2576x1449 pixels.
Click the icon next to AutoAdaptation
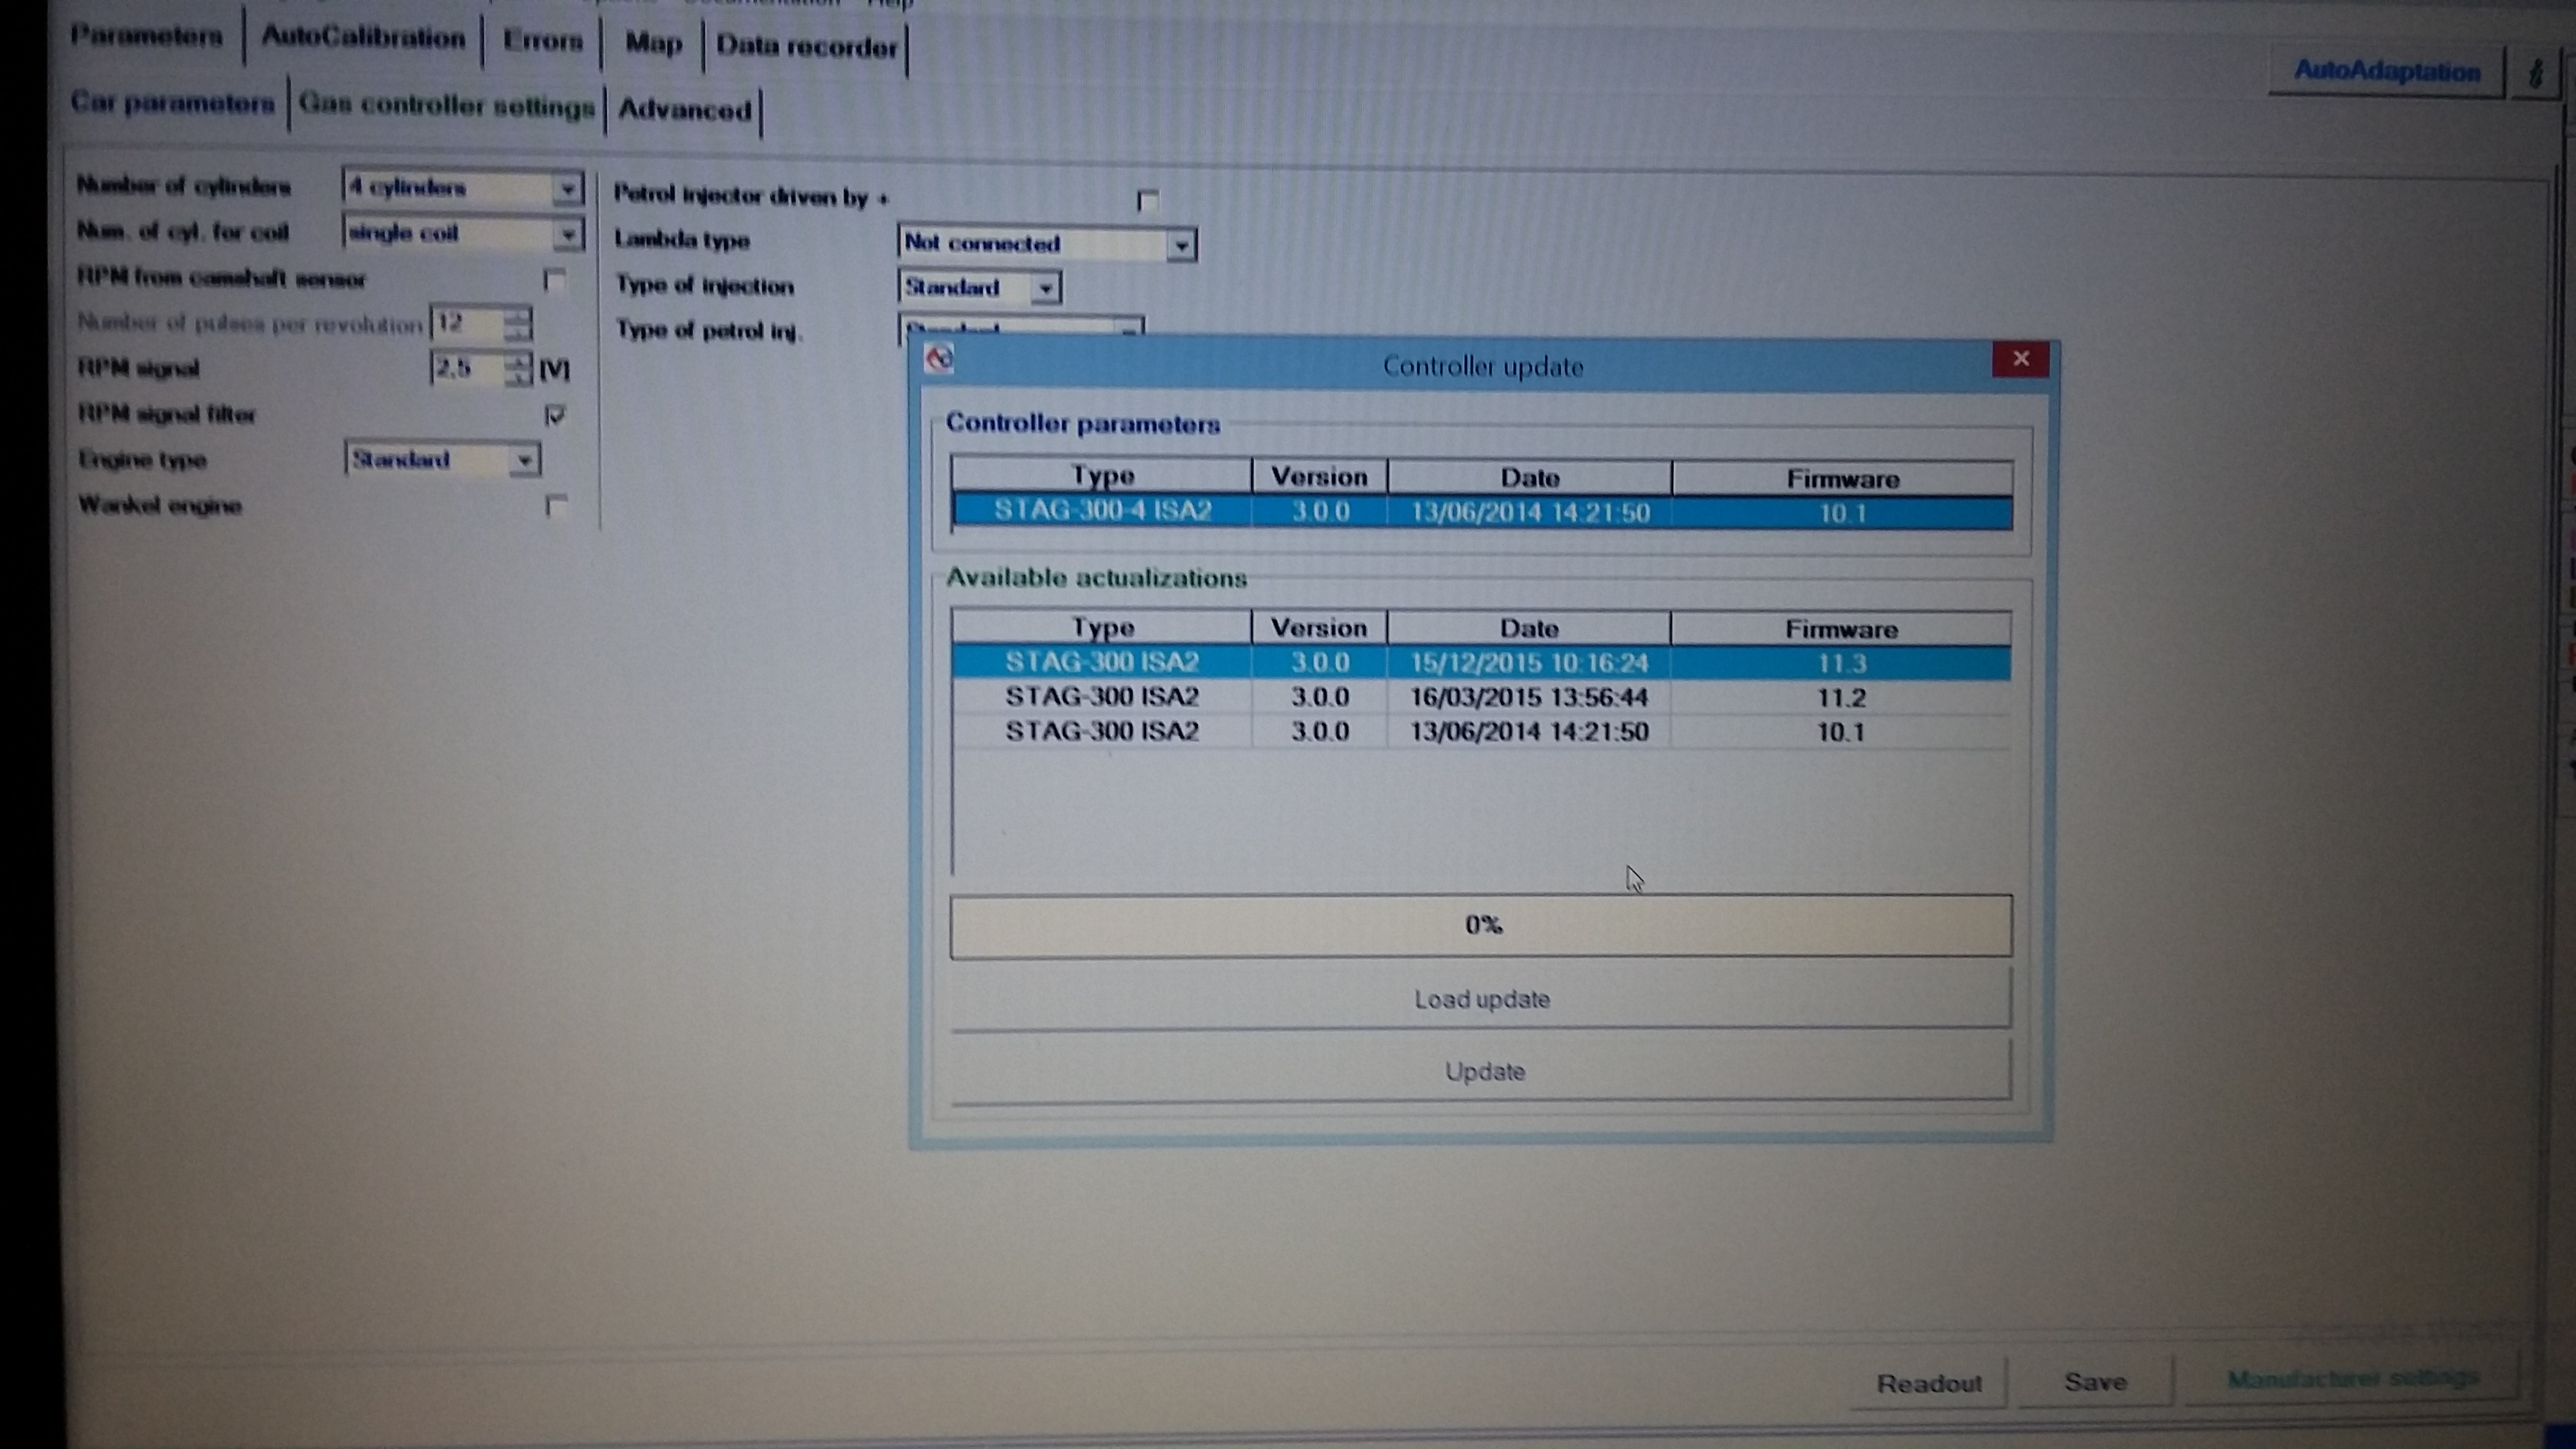pyautogui.click(x=2534, y=74)
